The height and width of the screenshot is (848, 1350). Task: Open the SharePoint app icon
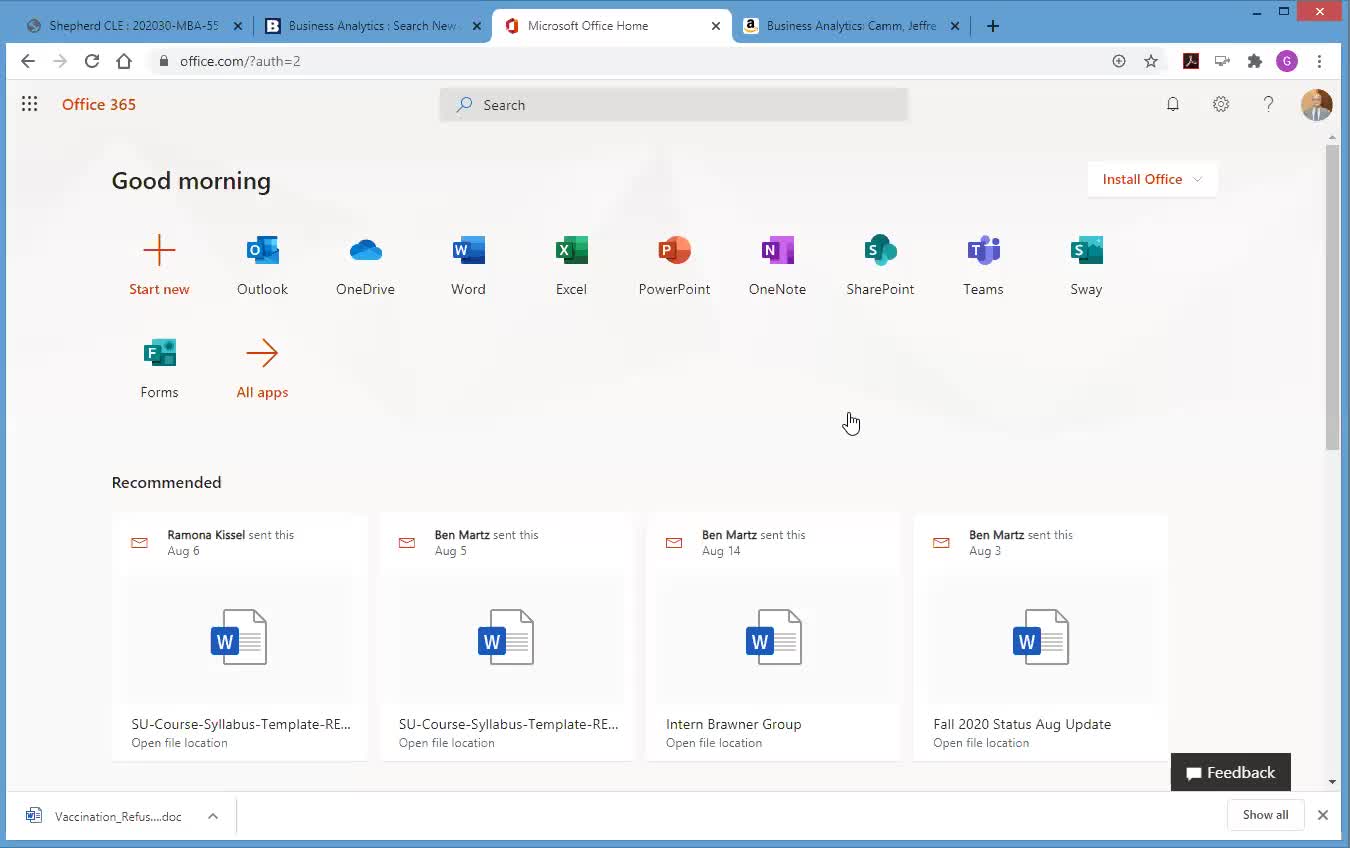pyautogui.click(x=880, y=250)
